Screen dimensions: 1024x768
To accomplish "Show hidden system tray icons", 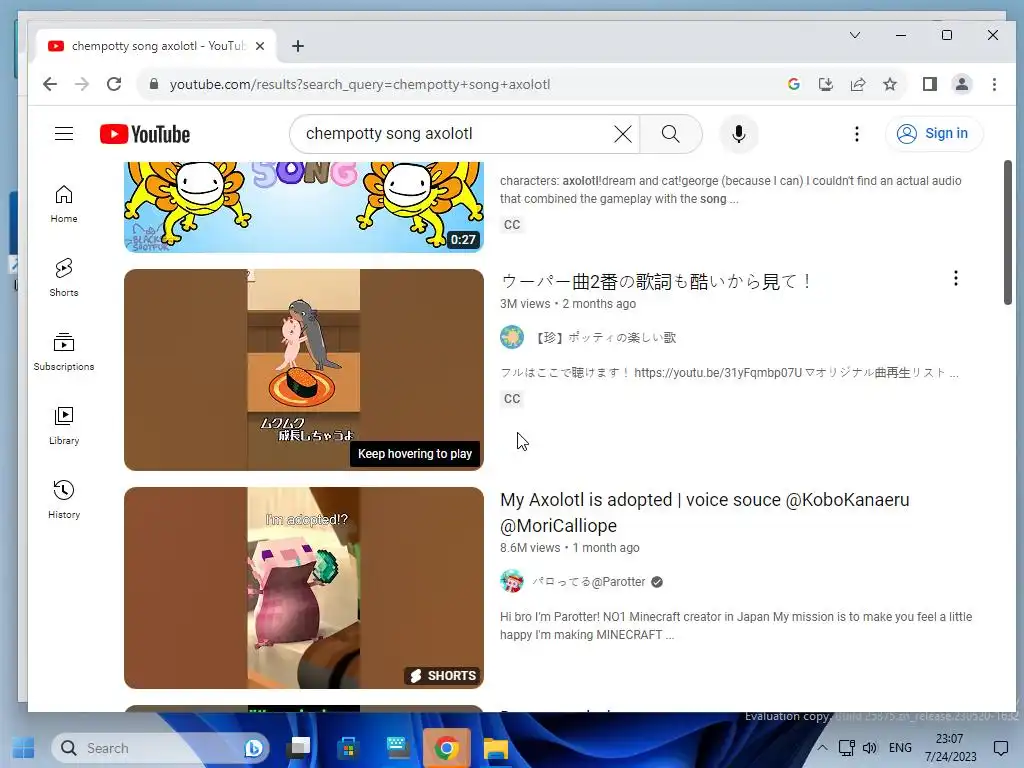I will (822, 748).
